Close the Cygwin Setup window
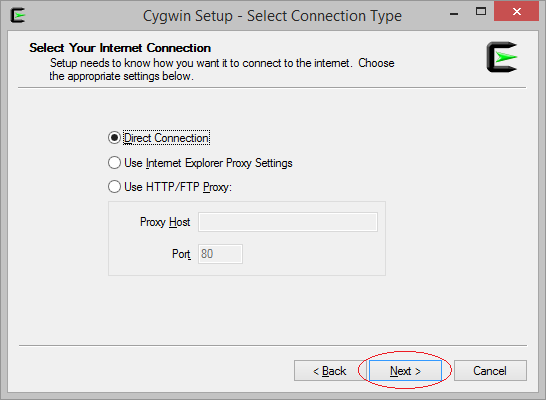The image size is (546, 400). click(516, 11)
